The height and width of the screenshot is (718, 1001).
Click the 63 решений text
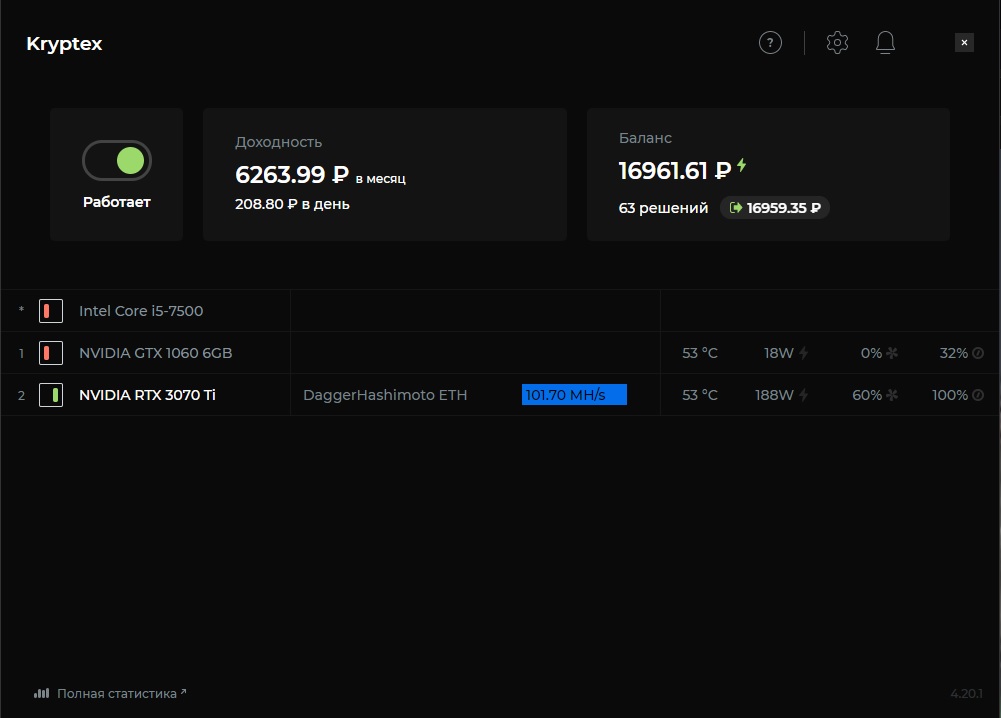(663, 208)
